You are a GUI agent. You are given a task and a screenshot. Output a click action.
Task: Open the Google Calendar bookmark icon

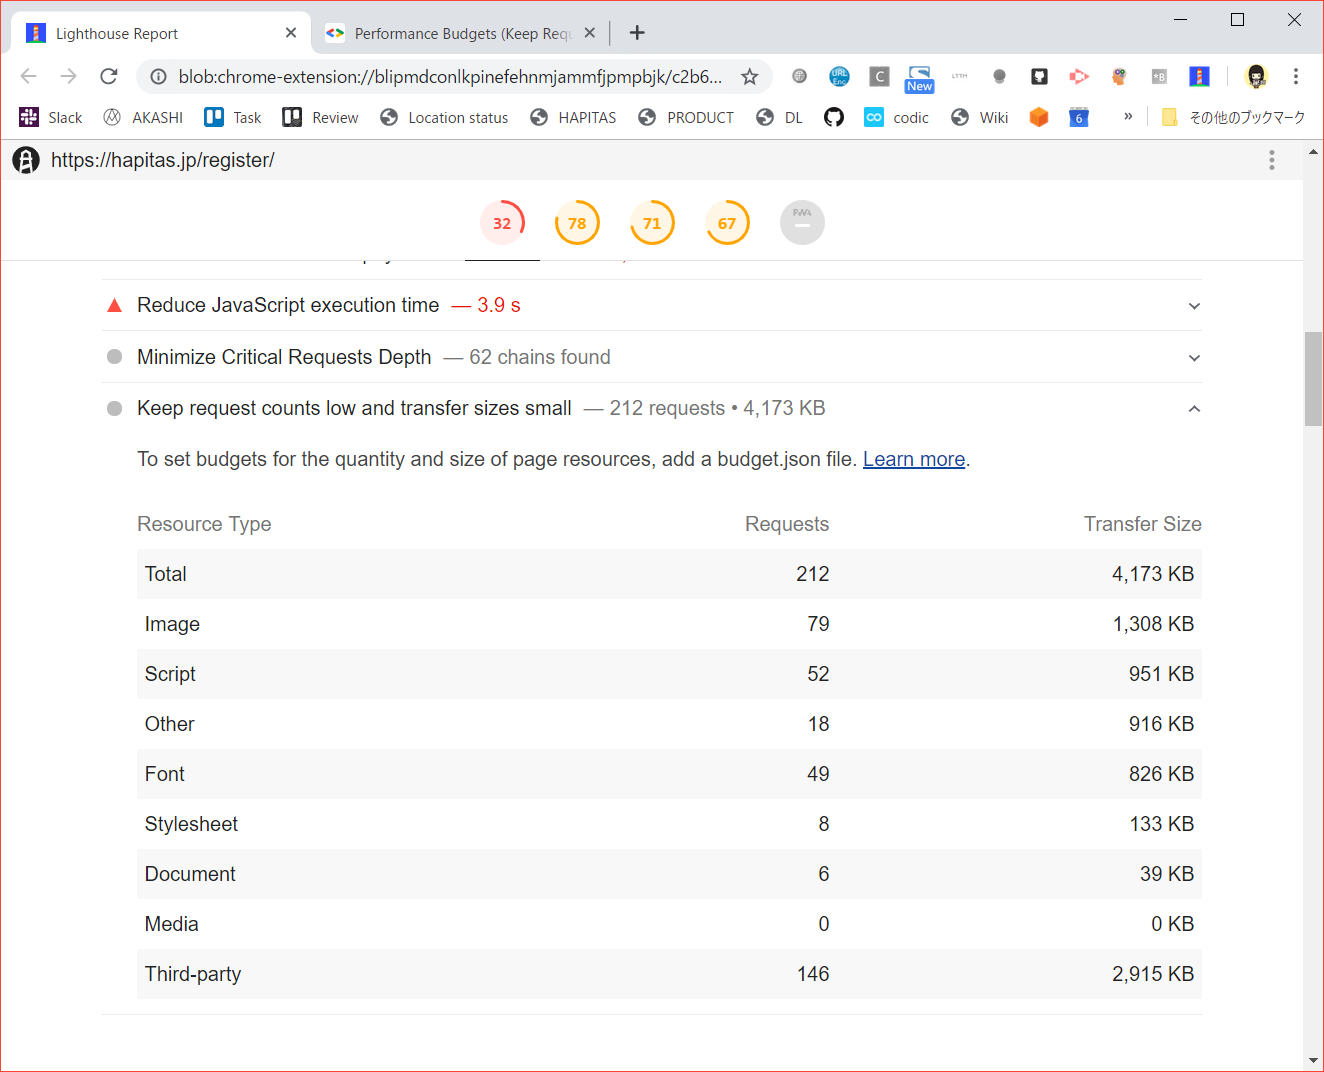(1079, 117)
